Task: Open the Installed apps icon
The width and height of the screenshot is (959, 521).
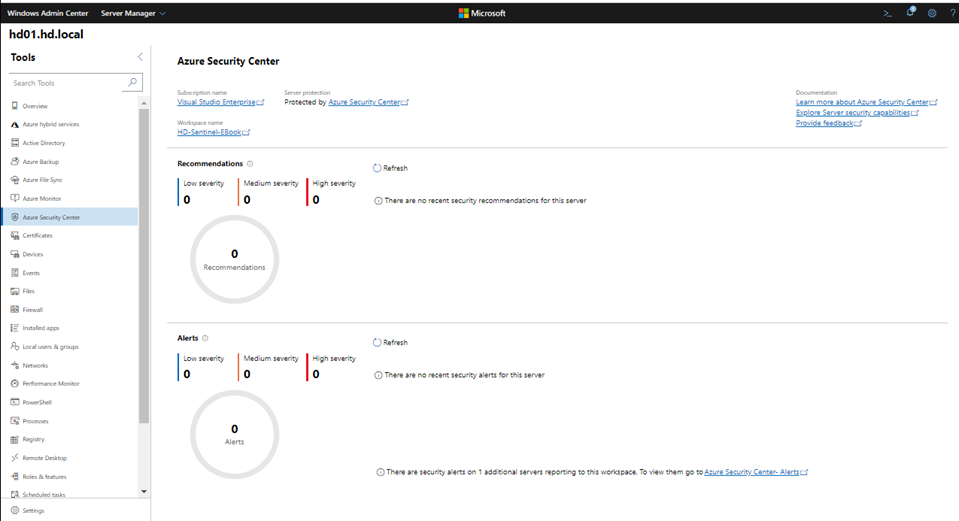Action: coord(15,328)
